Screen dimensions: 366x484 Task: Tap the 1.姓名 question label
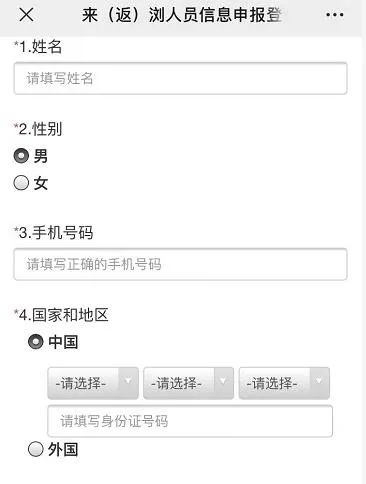38,46
